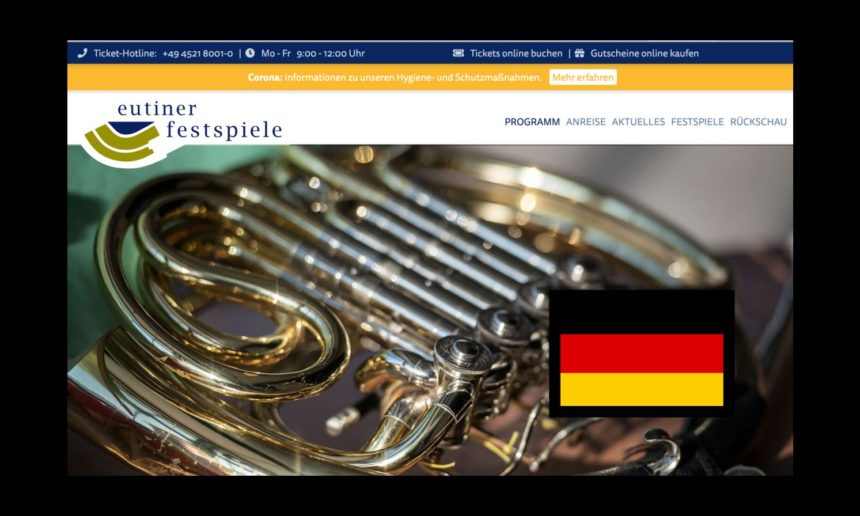Viewport: 860px width, 516px height.
Task: Click the Eutiner Festspiele logo emblem
Action: pos(122,143)
